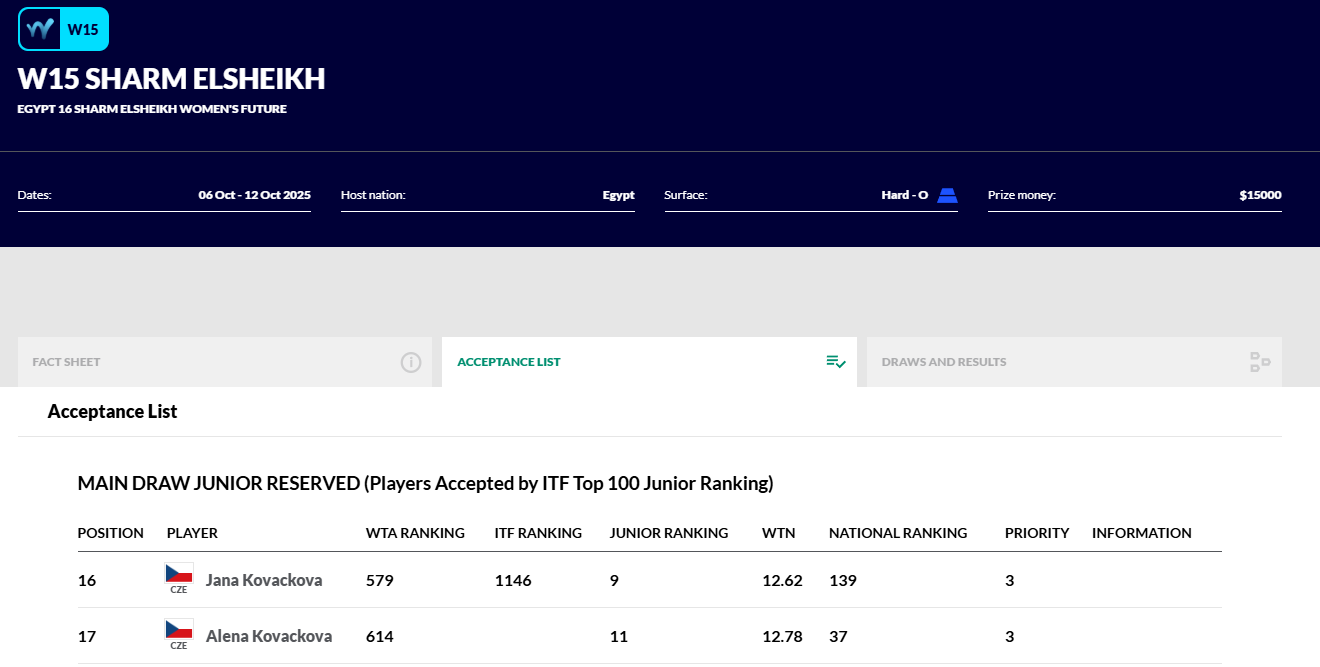Click the National Ranking column header

click(898, 533)
